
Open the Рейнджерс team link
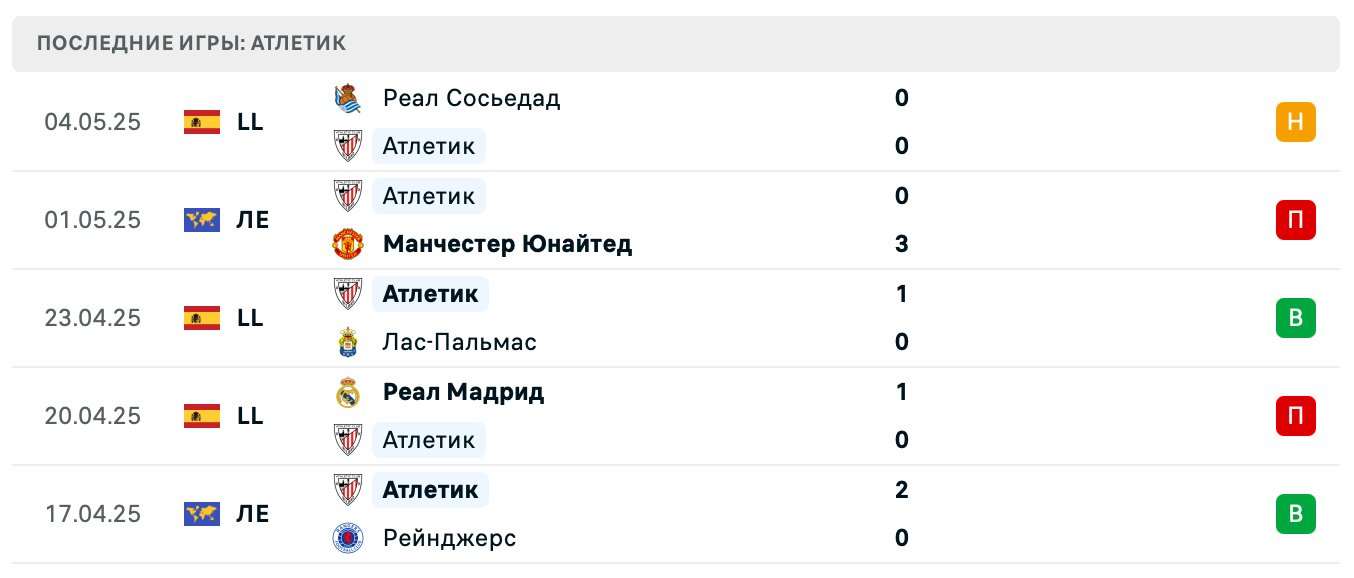(449, 538)
